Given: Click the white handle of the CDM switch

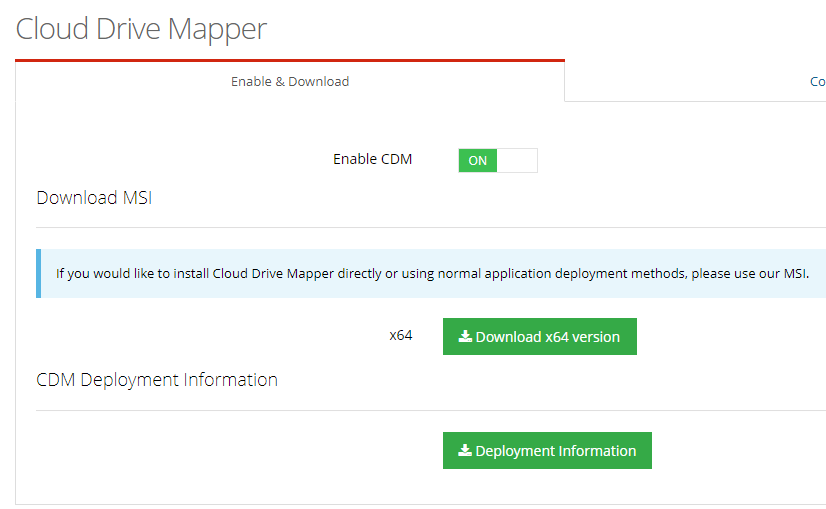Looking at the screenshot, I should point(517,160).
